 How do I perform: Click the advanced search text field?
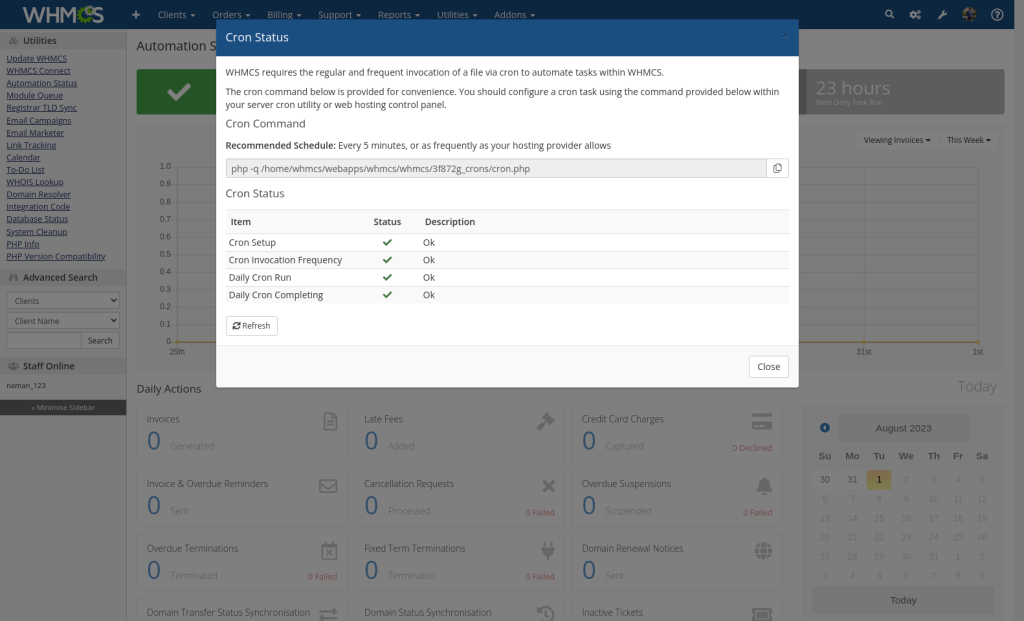(x=44, y=340)
